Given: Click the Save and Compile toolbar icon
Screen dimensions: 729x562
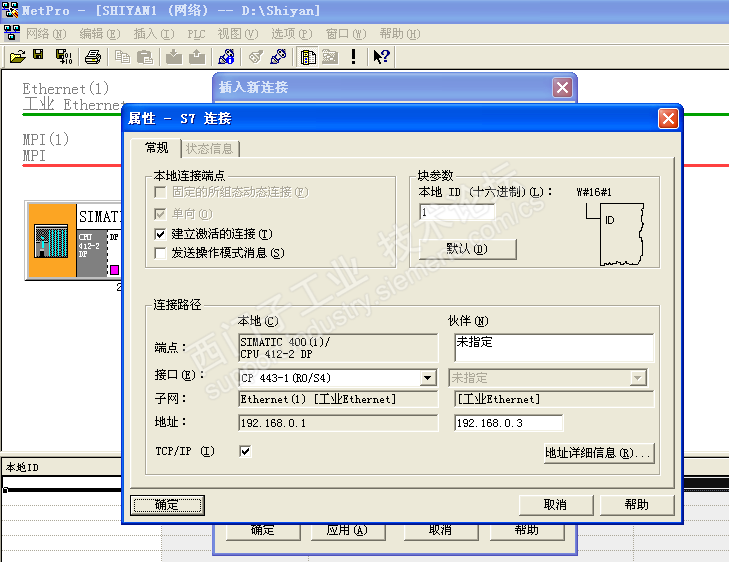Looking at the screenshot, I should pos(63,57).
